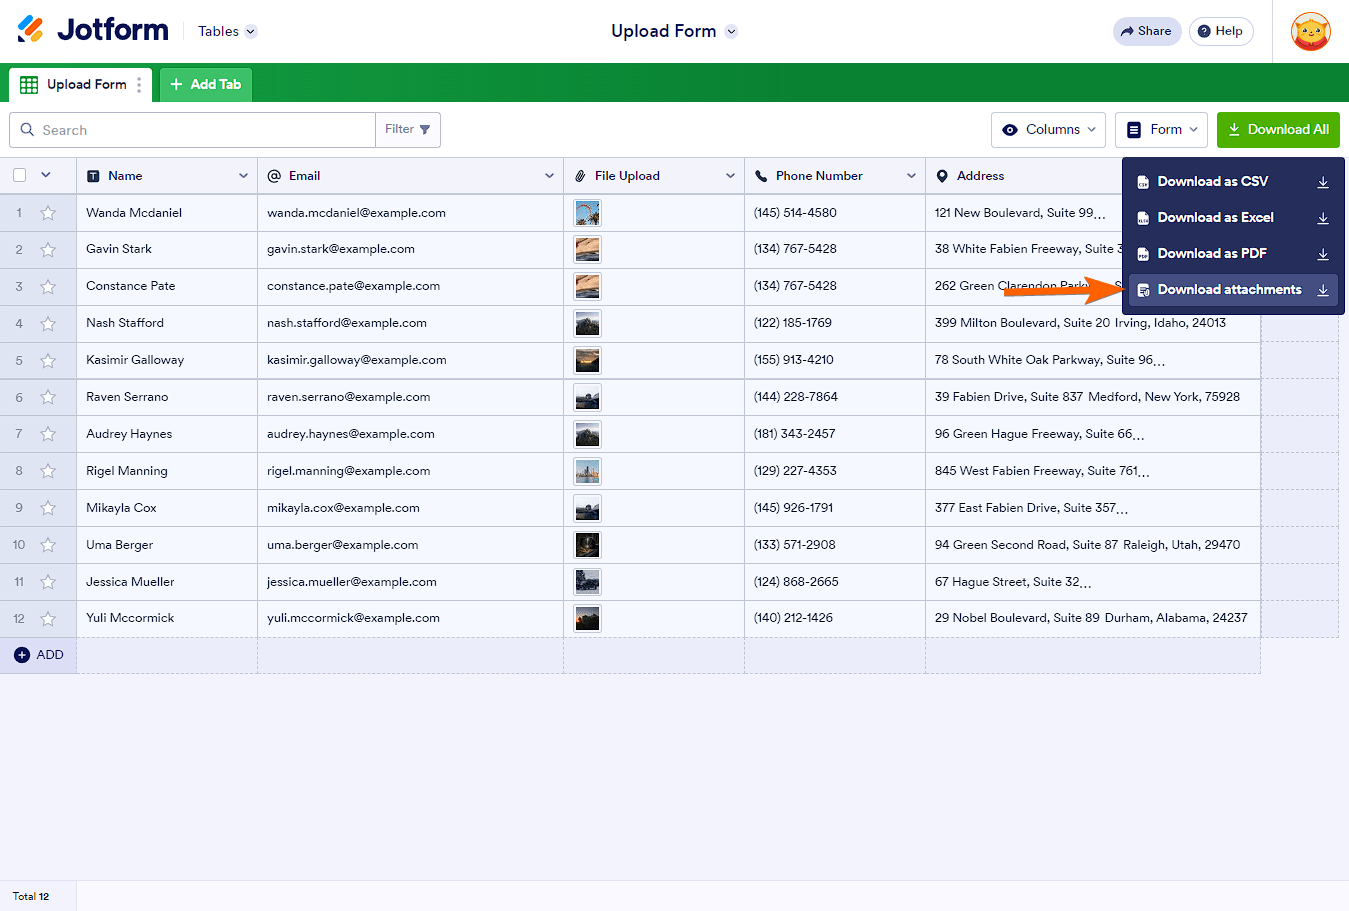This screenshot has height=911, width=1349.
Task: Open the Columns visibility dropdown
Action: click(1048, 130)
